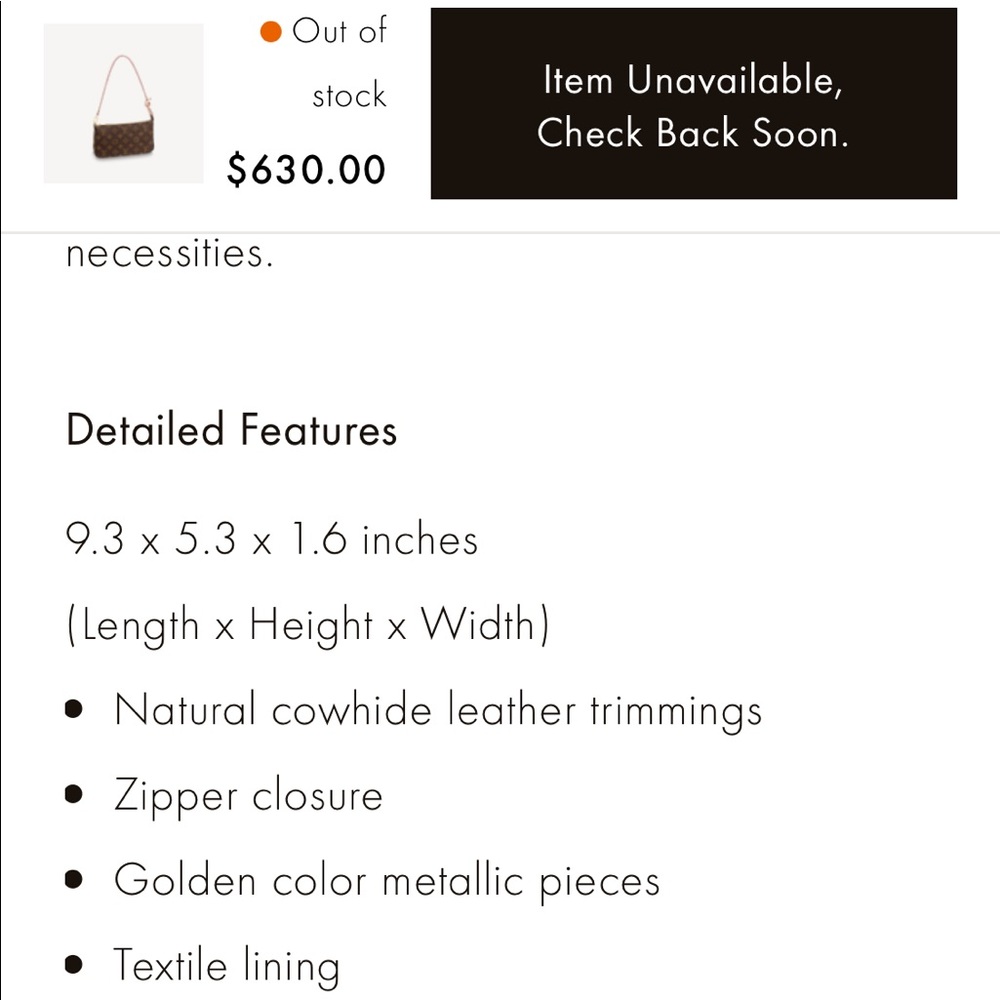Click the Natural cowhide leather trimmings bullet

(x=438, y=709)
